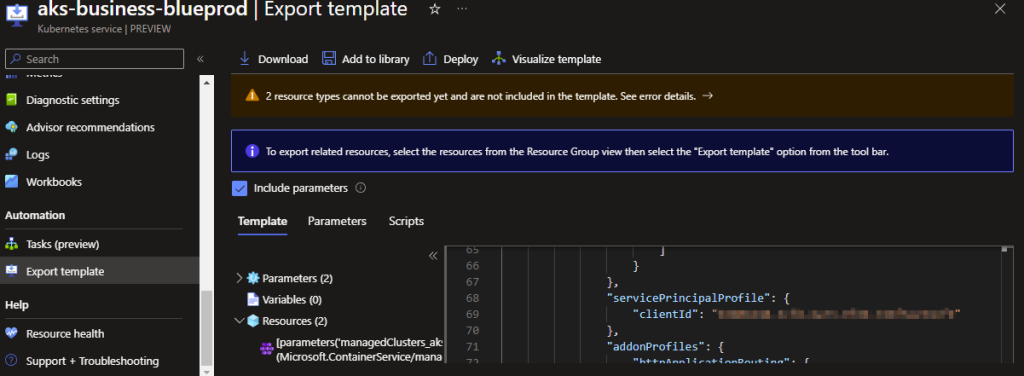Favorite the resource with the star icon

tap(434, 10)
